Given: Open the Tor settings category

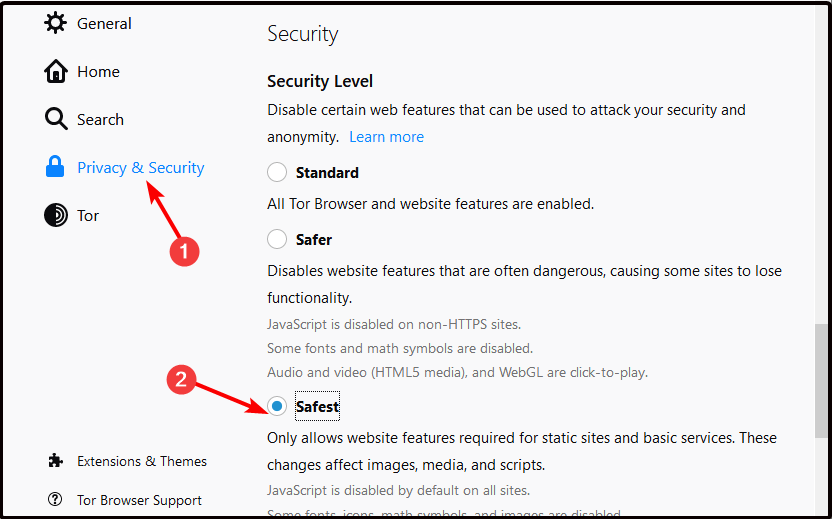Looking at the screenshot, I should pos(88,215).
